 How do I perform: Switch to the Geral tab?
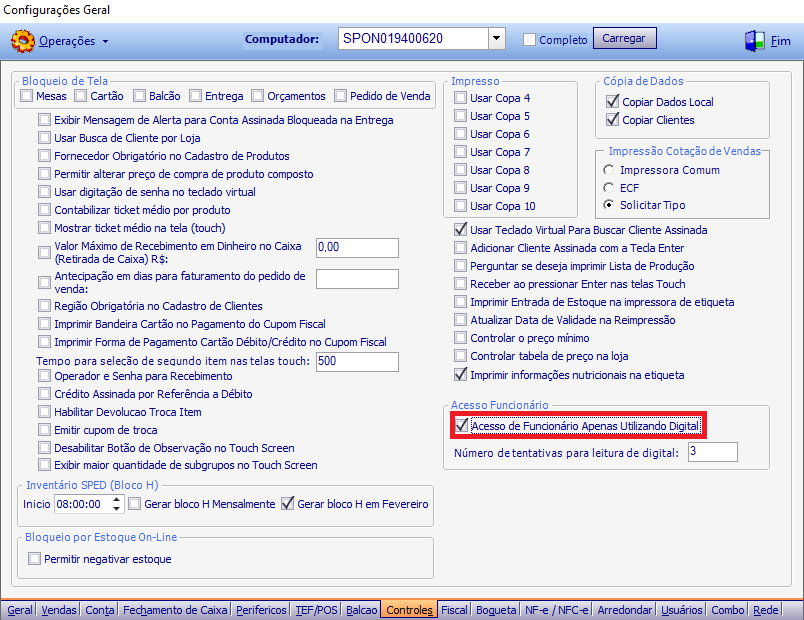(20, 610)
